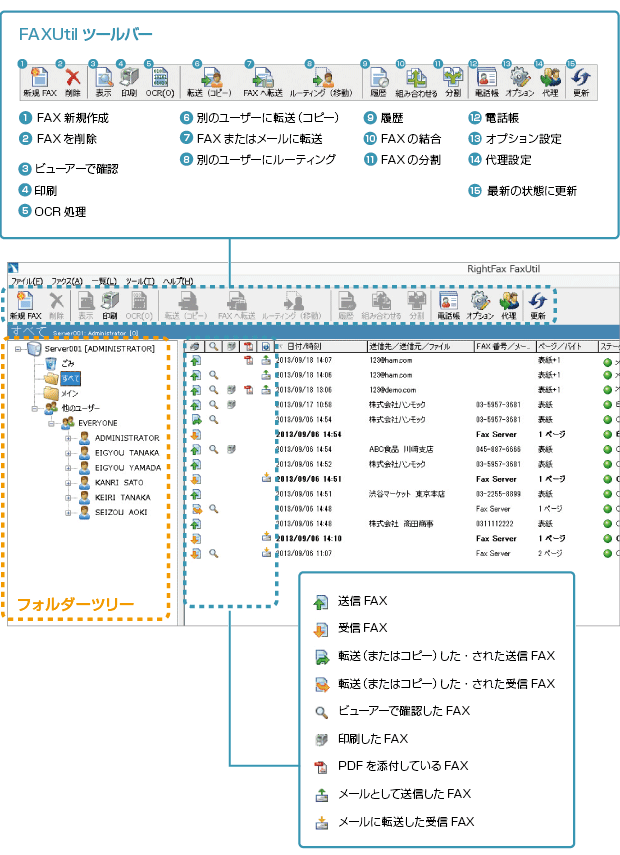
Task: Collapse the Server001 [ADMINISTRATOR] tree node
Action: (x=17, y=349)
